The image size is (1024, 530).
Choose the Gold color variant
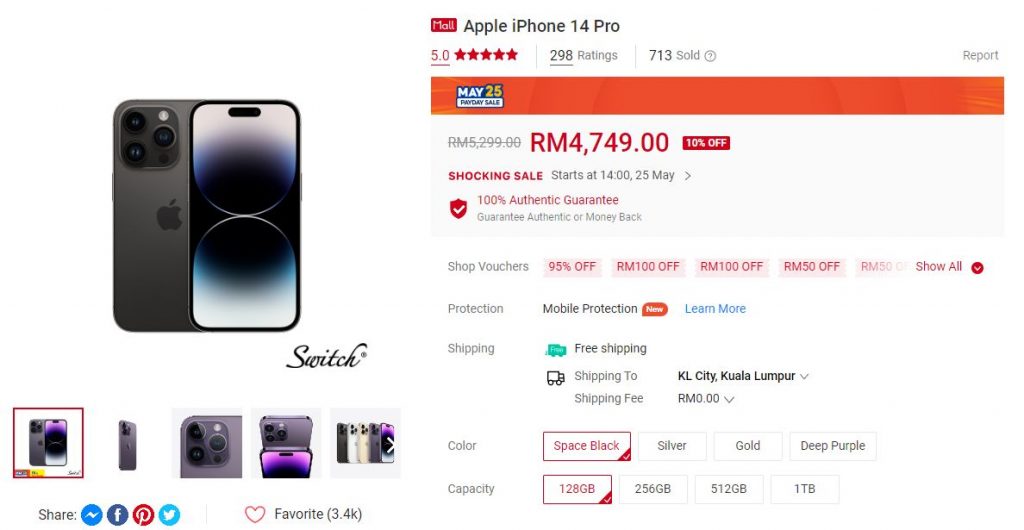748,446
